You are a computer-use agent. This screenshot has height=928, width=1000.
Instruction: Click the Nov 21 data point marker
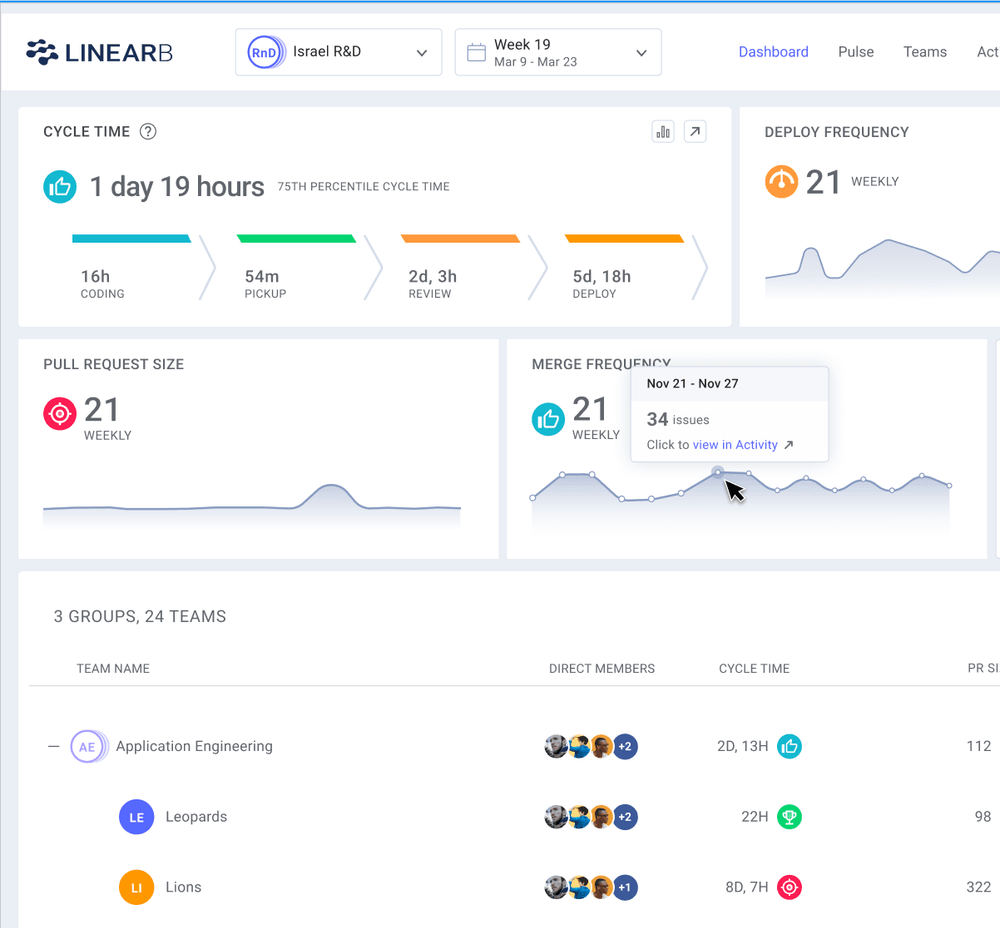pos(718,471)
